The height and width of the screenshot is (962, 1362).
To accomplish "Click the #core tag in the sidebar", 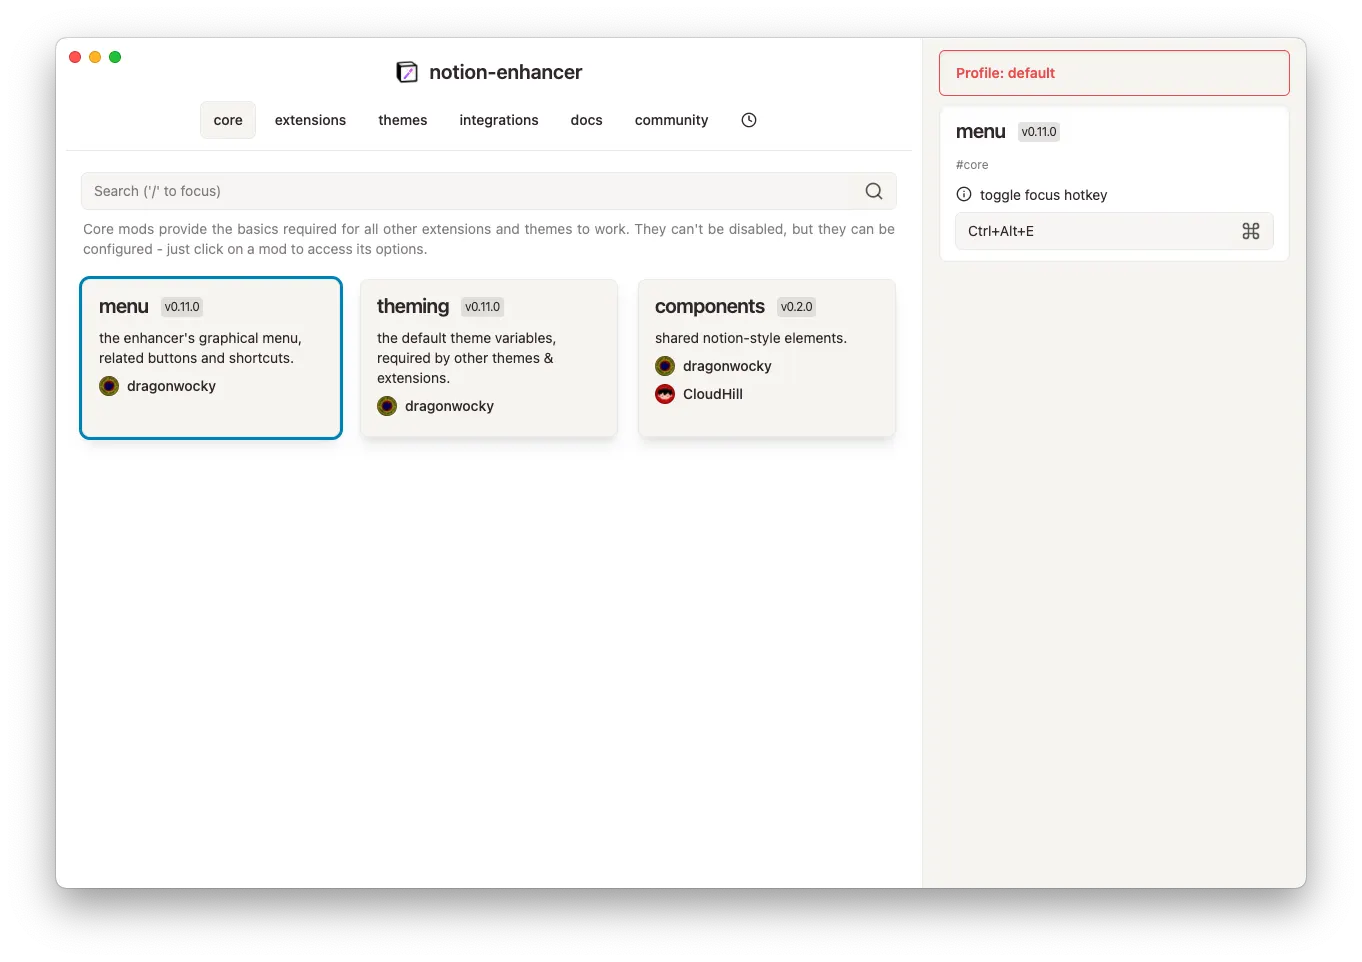I will tap(972, 165).
